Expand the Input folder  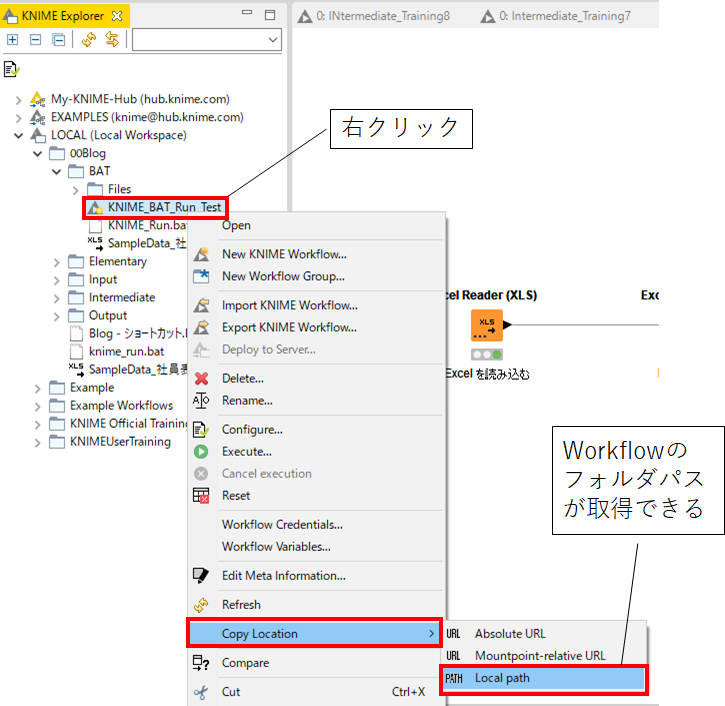pos(56,281)
